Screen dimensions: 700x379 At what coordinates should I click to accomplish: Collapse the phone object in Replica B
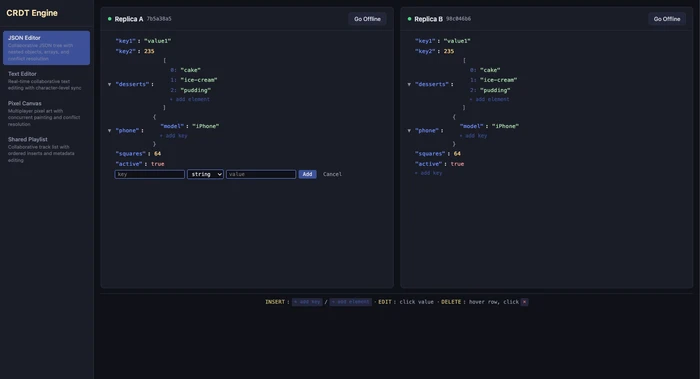pyautogui.click(x=409, y=130)
